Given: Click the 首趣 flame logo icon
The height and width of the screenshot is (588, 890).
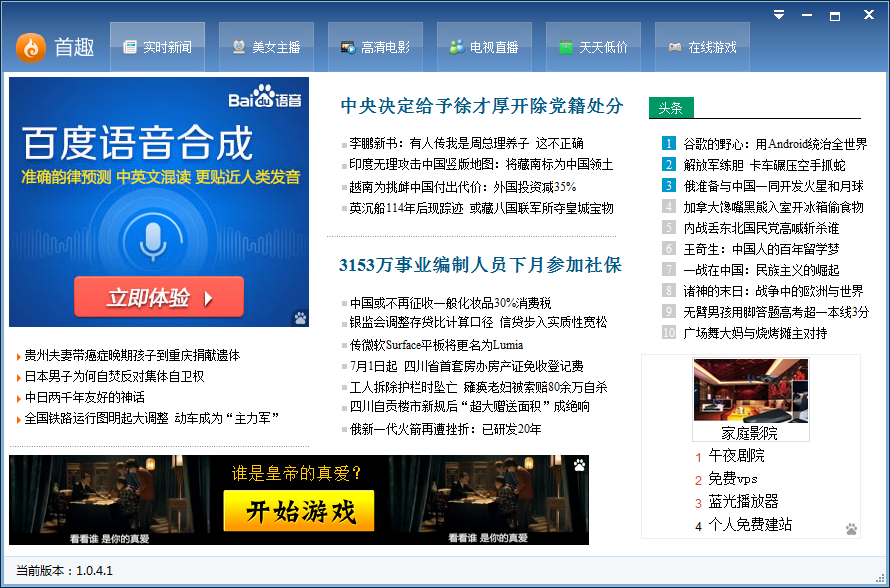Looking at the screenshot, I should click(x=31, y=47).
